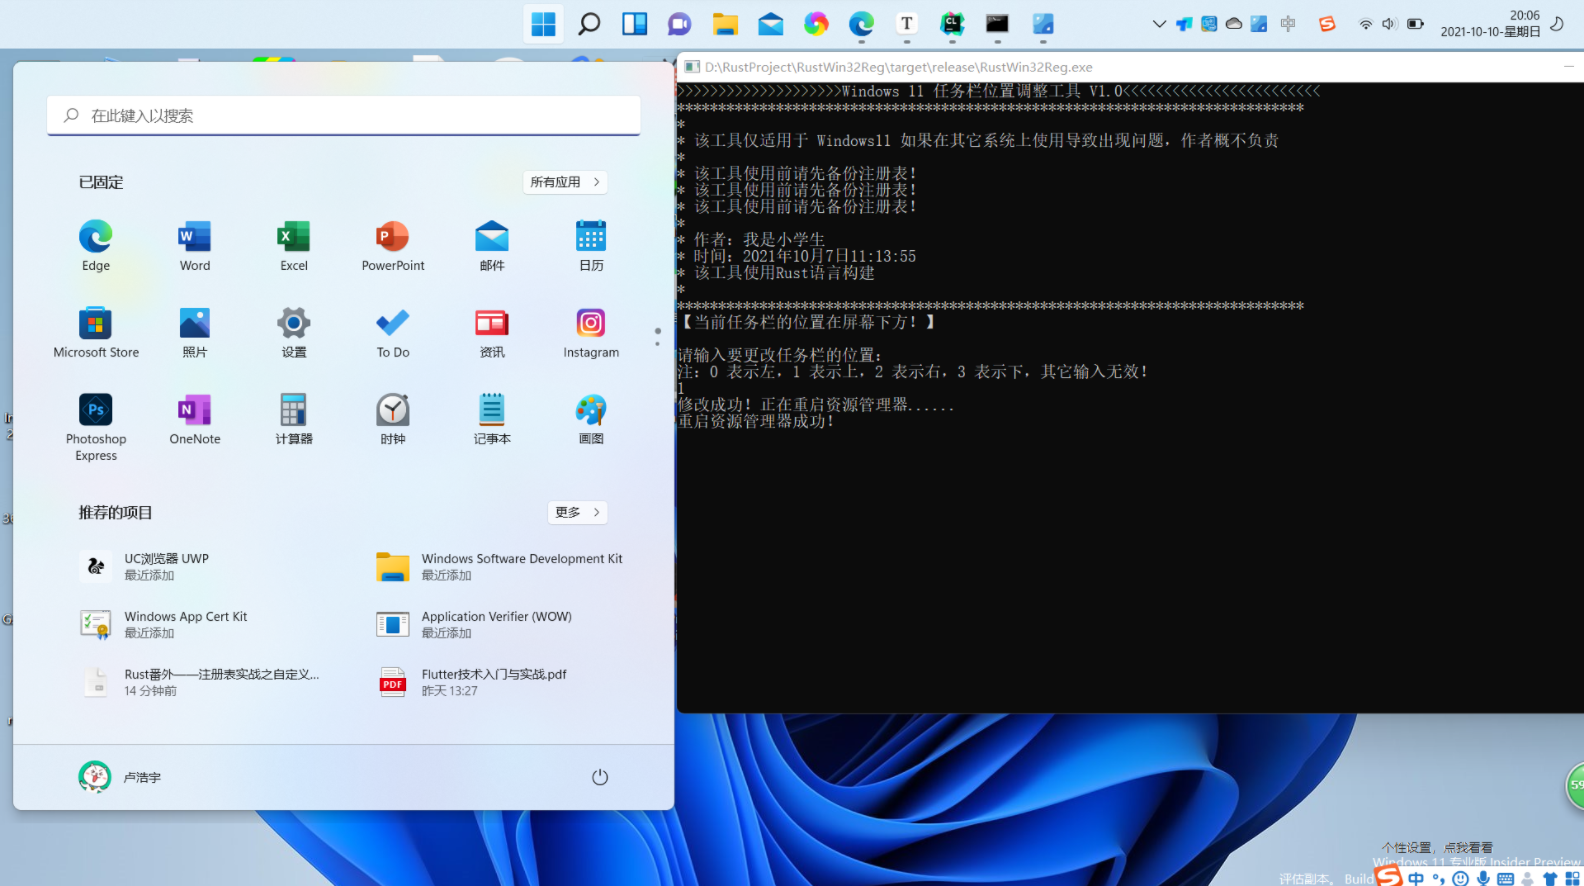Screen dimensions: 1584x886
Task: Launch Microsoft Store from pinned apps
Action: [96, 333]
